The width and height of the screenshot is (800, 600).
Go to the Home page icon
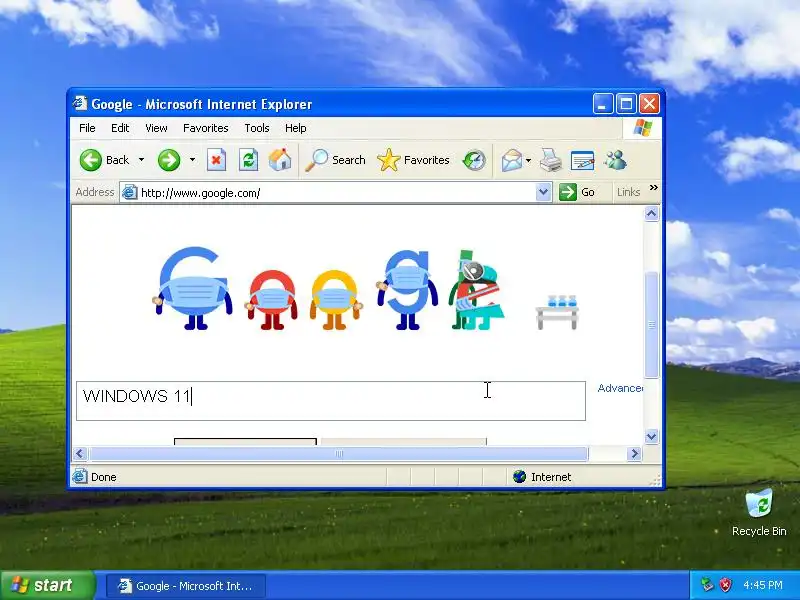click(280, 160)
